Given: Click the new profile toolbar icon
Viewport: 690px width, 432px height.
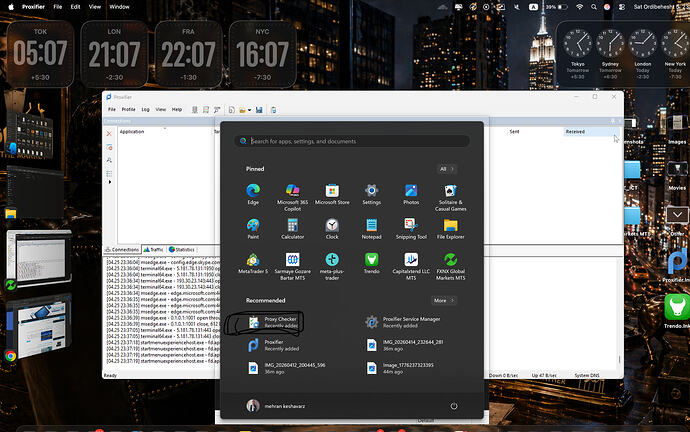Looking at the screenshot, I should 231,110.
